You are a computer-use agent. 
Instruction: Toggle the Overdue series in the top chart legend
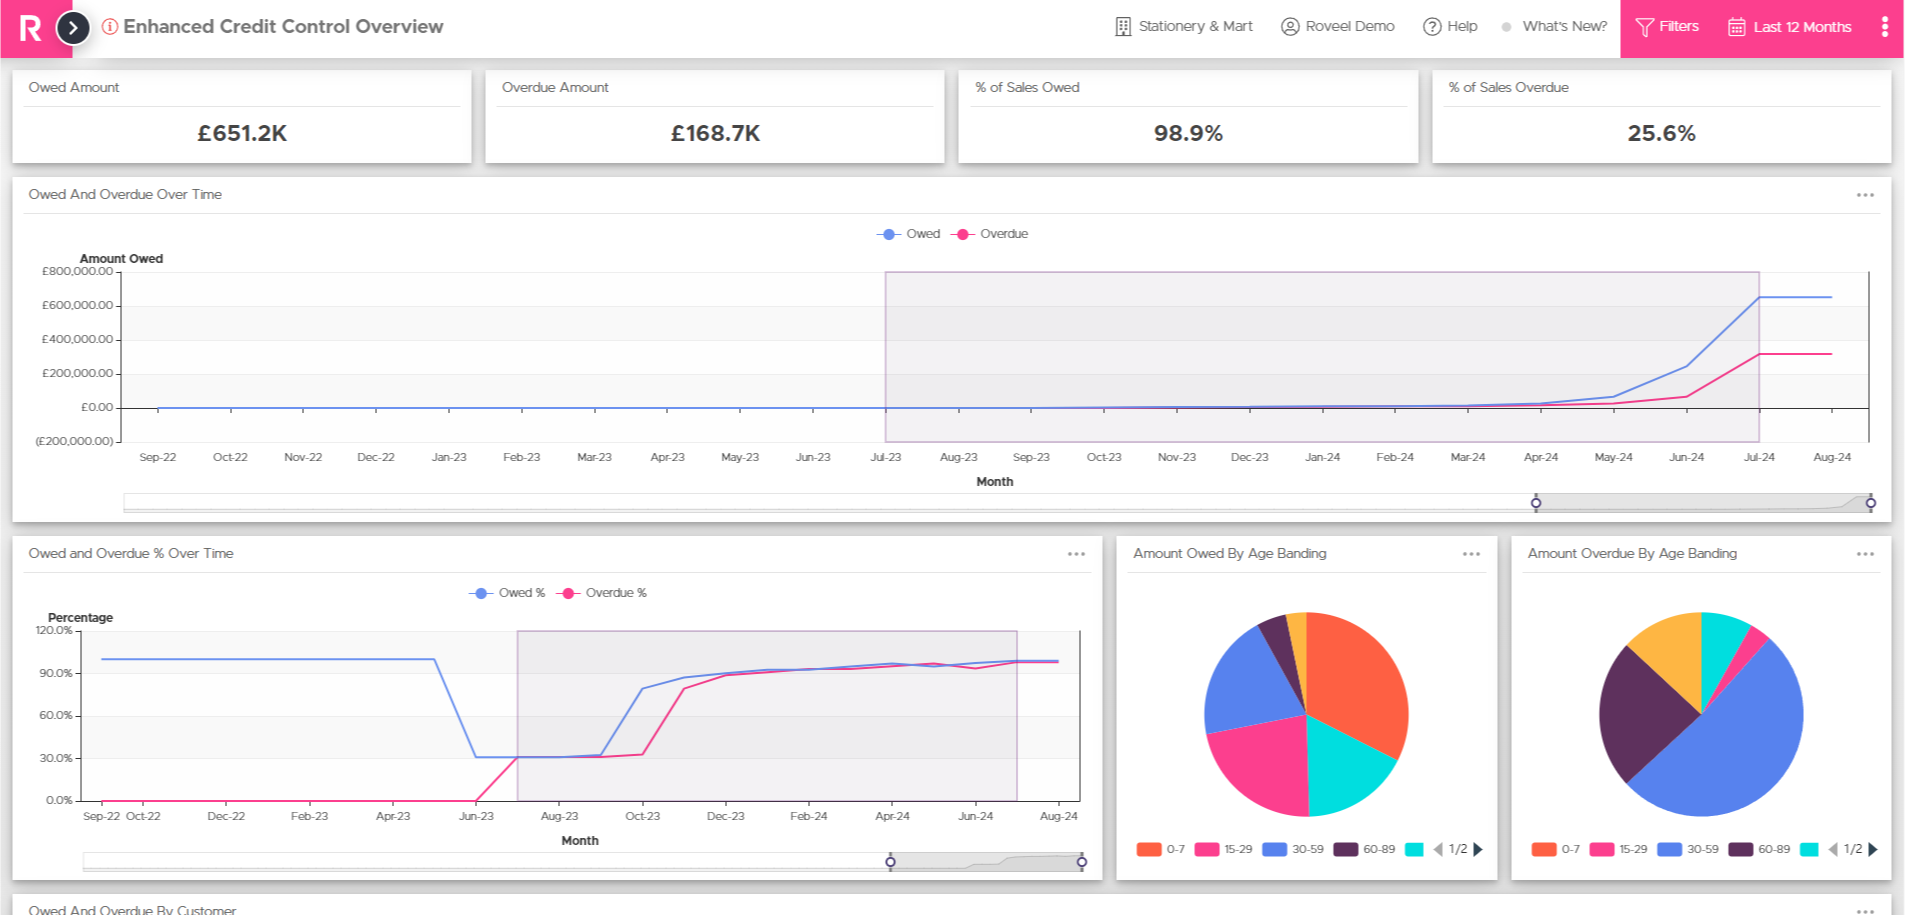tap(989, 234)
